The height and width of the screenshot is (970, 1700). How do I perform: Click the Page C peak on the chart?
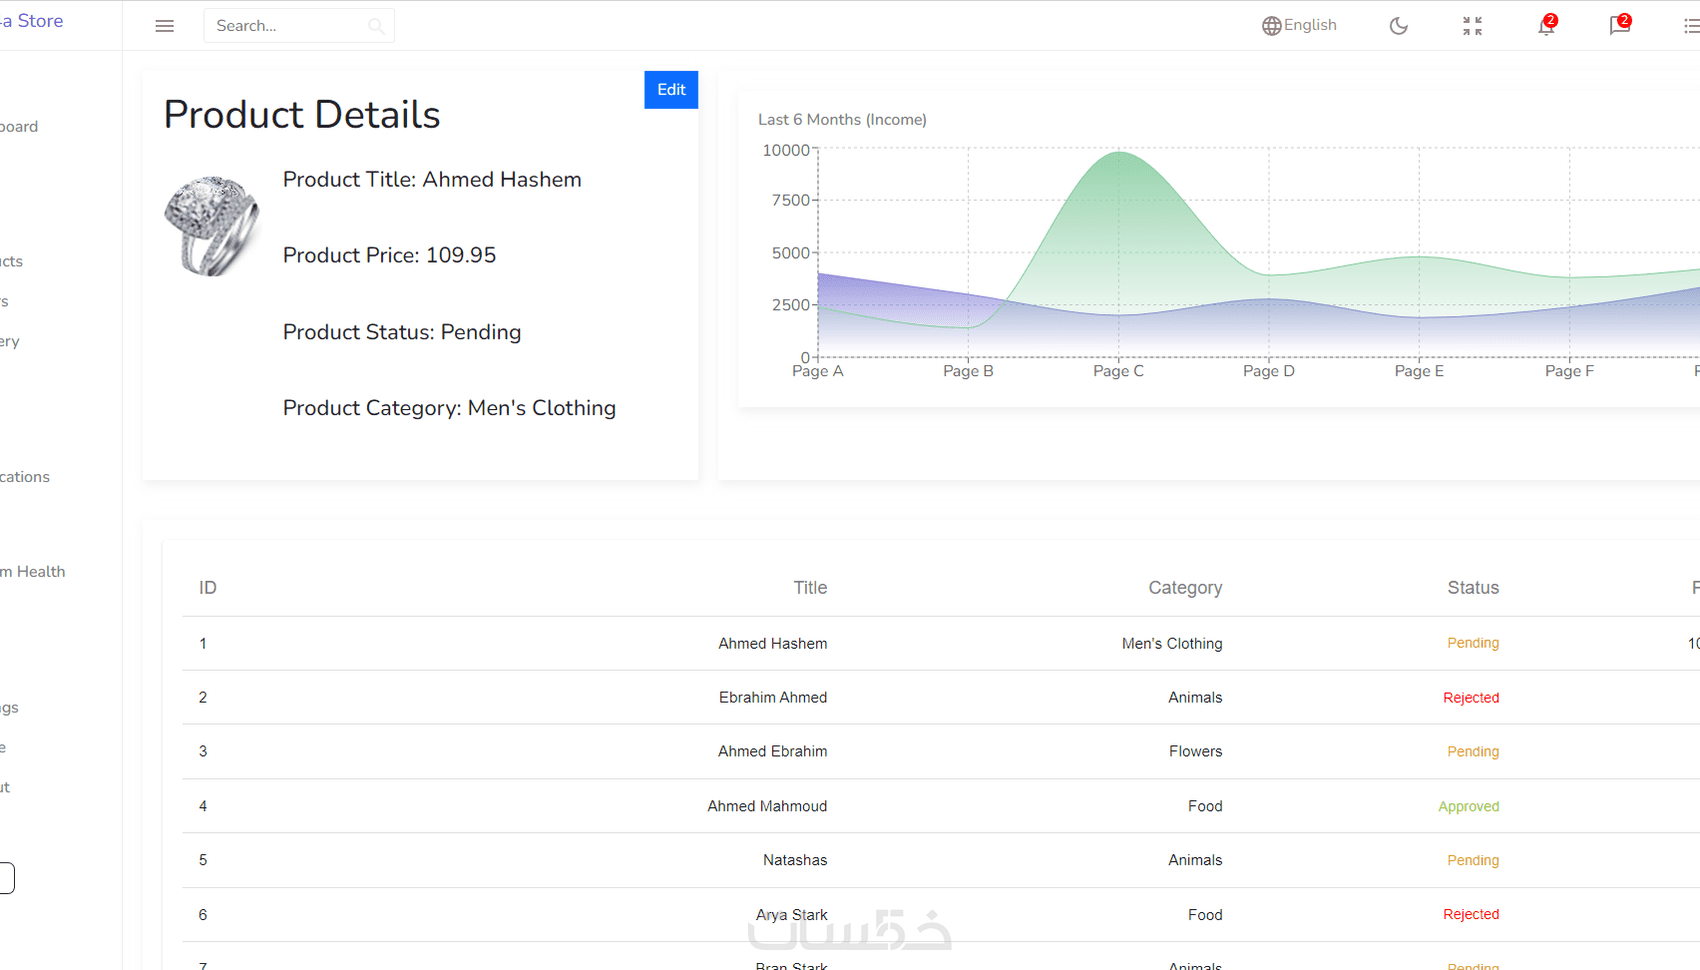pyautogui.click(x=1119, y=153)
